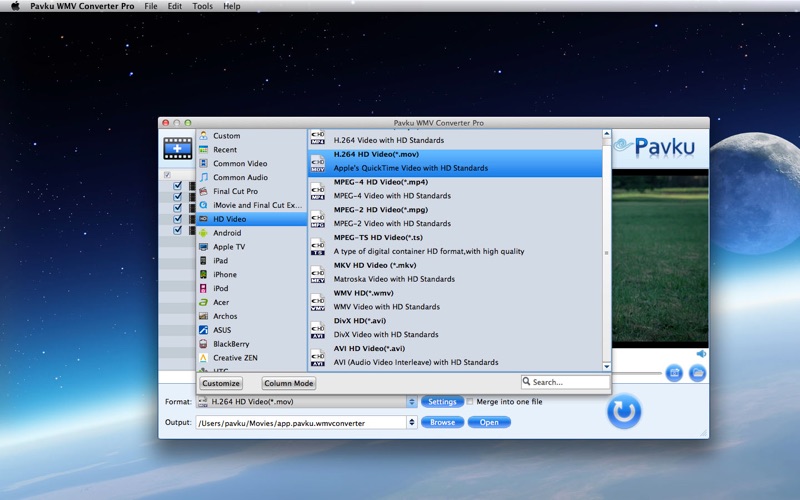Open the Output path dropdown arrows

click(x=412, y=422)
